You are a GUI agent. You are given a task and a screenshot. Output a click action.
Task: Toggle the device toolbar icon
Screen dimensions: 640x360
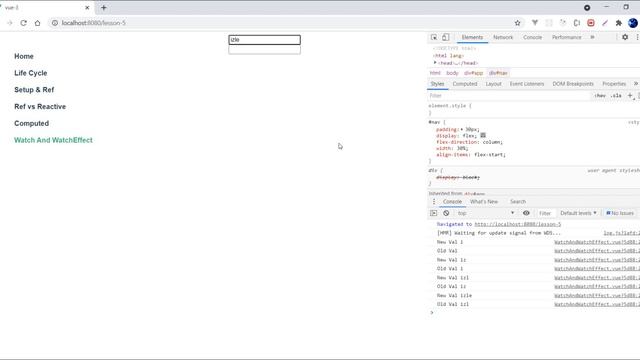pos(445,37)
